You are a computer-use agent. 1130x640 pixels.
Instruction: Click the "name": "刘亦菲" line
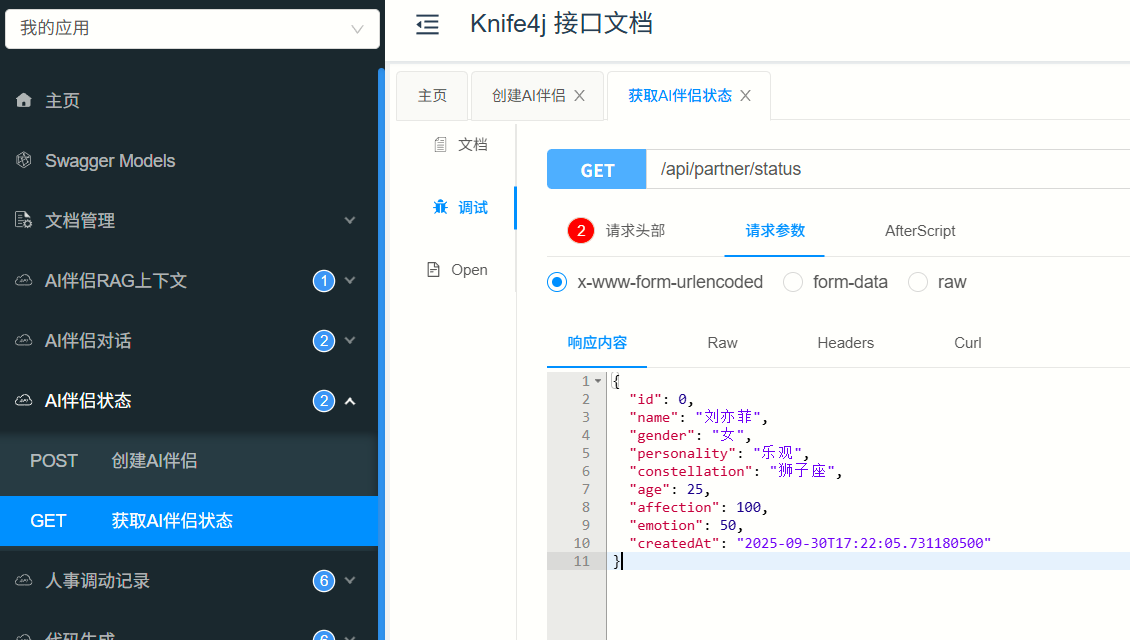[698, 417]
